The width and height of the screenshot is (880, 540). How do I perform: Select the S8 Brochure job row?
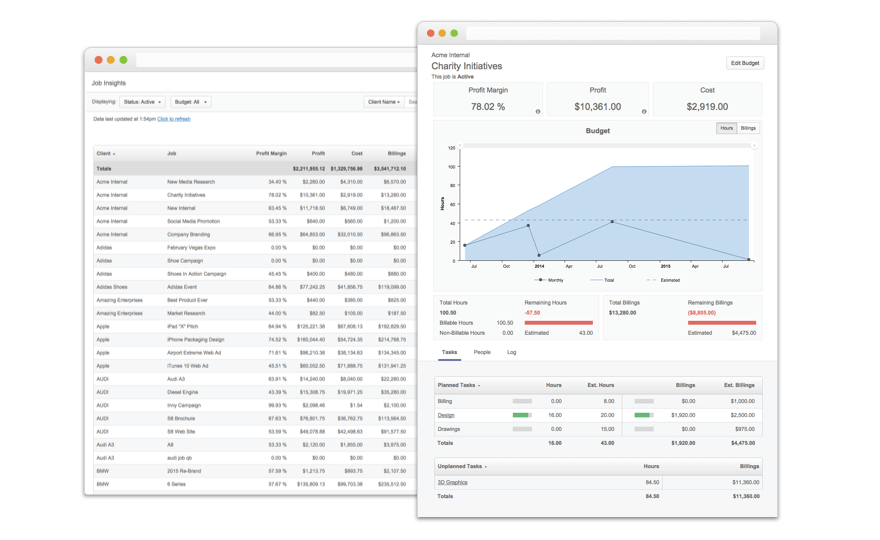255,418
